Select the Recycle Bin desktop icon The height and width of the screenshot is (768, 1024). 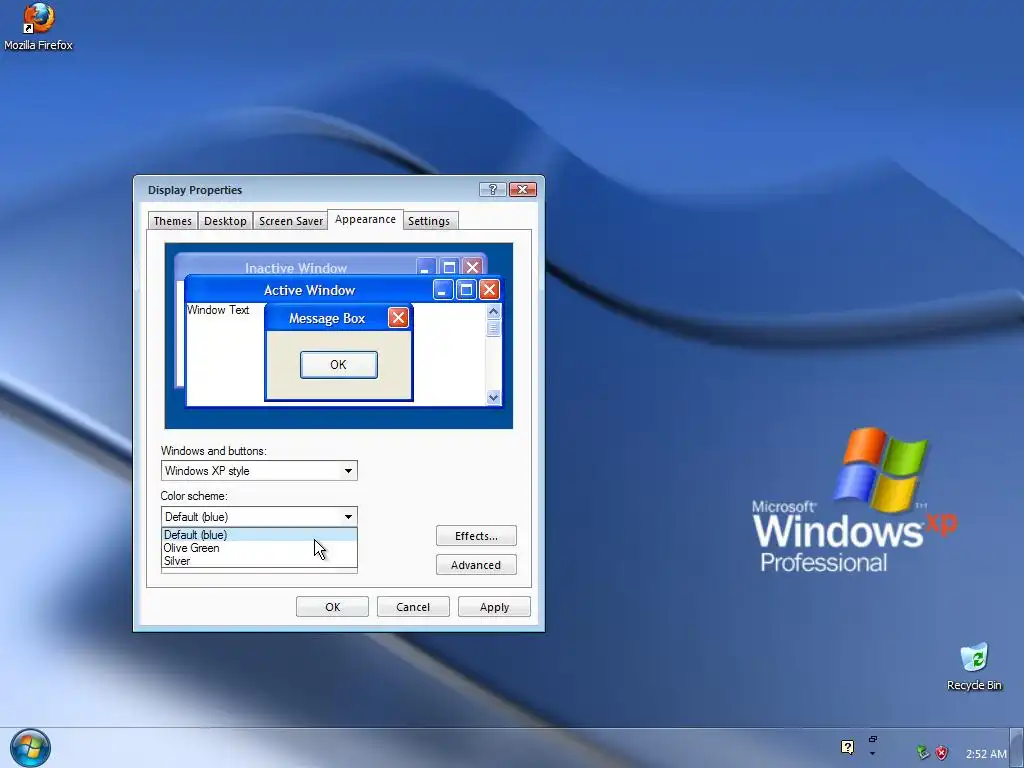tap(974, 666)
